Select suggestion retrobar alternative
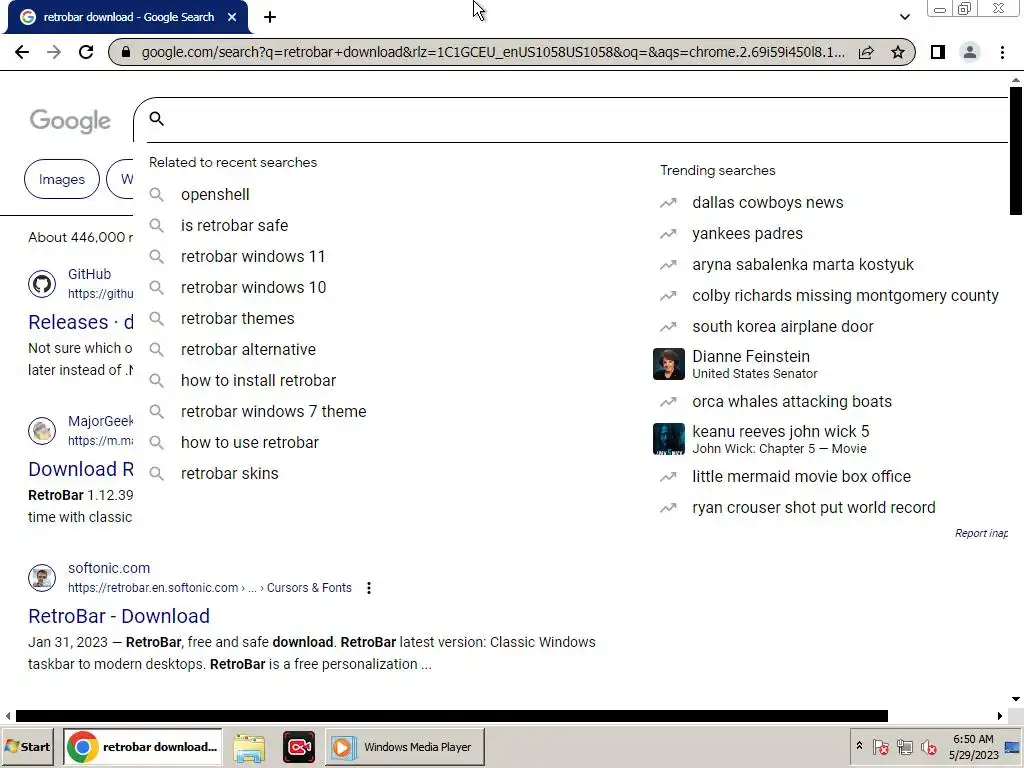Screen dimensions: 1024x768 (x=248, y=349)
